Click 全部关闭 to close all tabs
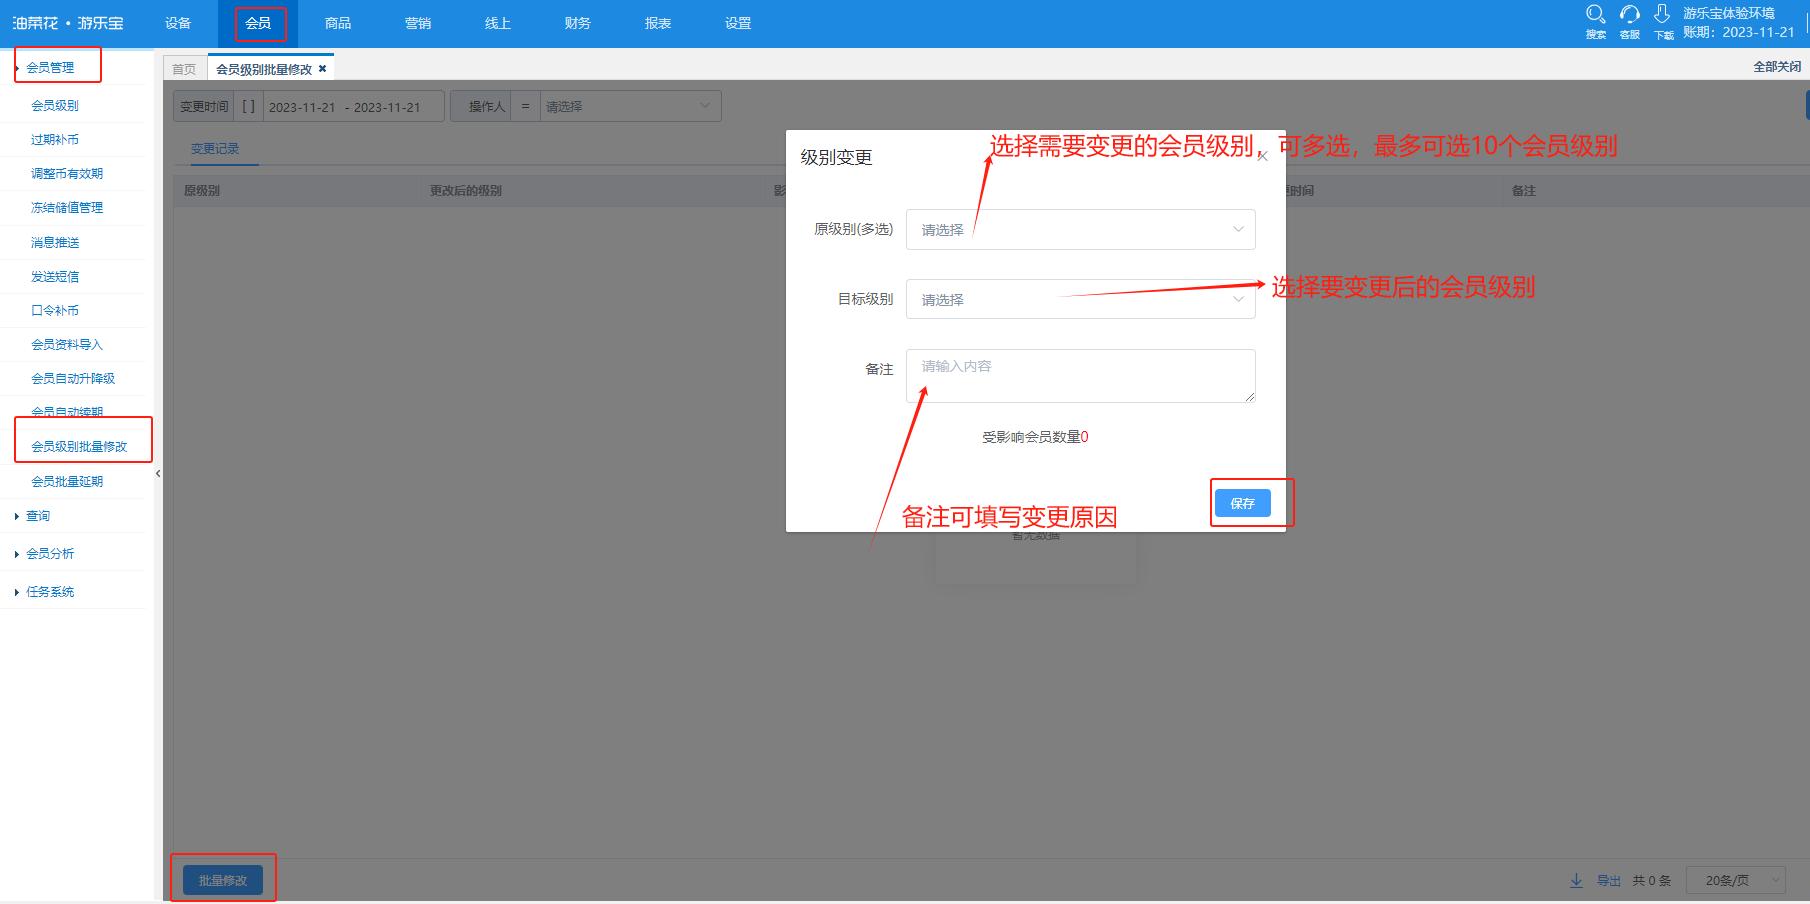 (1777, 66)
